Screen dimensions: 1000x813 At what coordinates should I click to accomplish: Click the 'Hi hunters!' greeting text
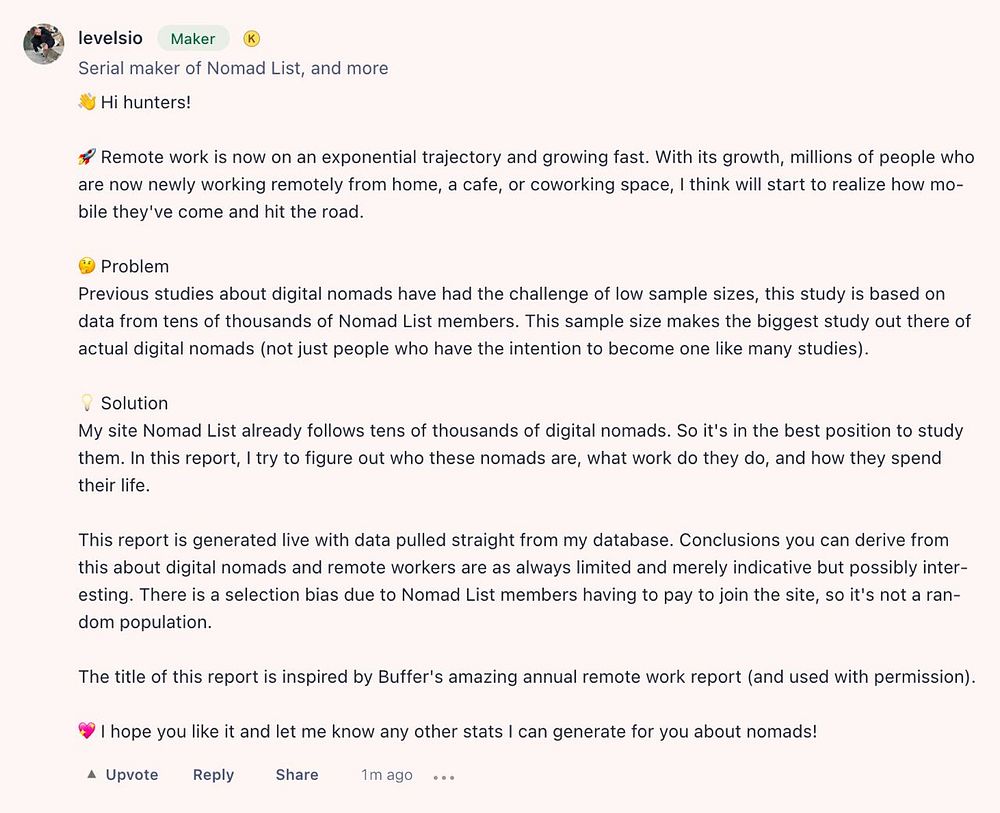tap(145, 102)
